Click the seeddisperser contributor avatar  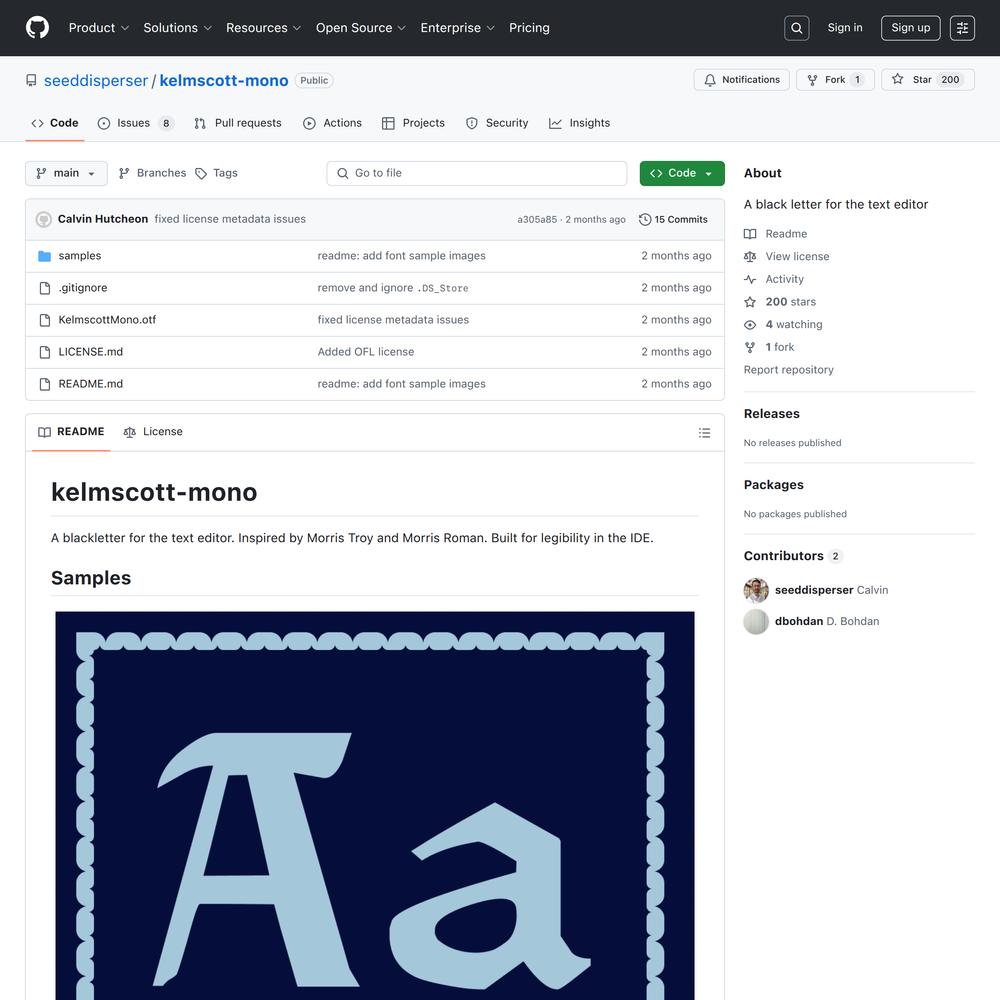756,590
